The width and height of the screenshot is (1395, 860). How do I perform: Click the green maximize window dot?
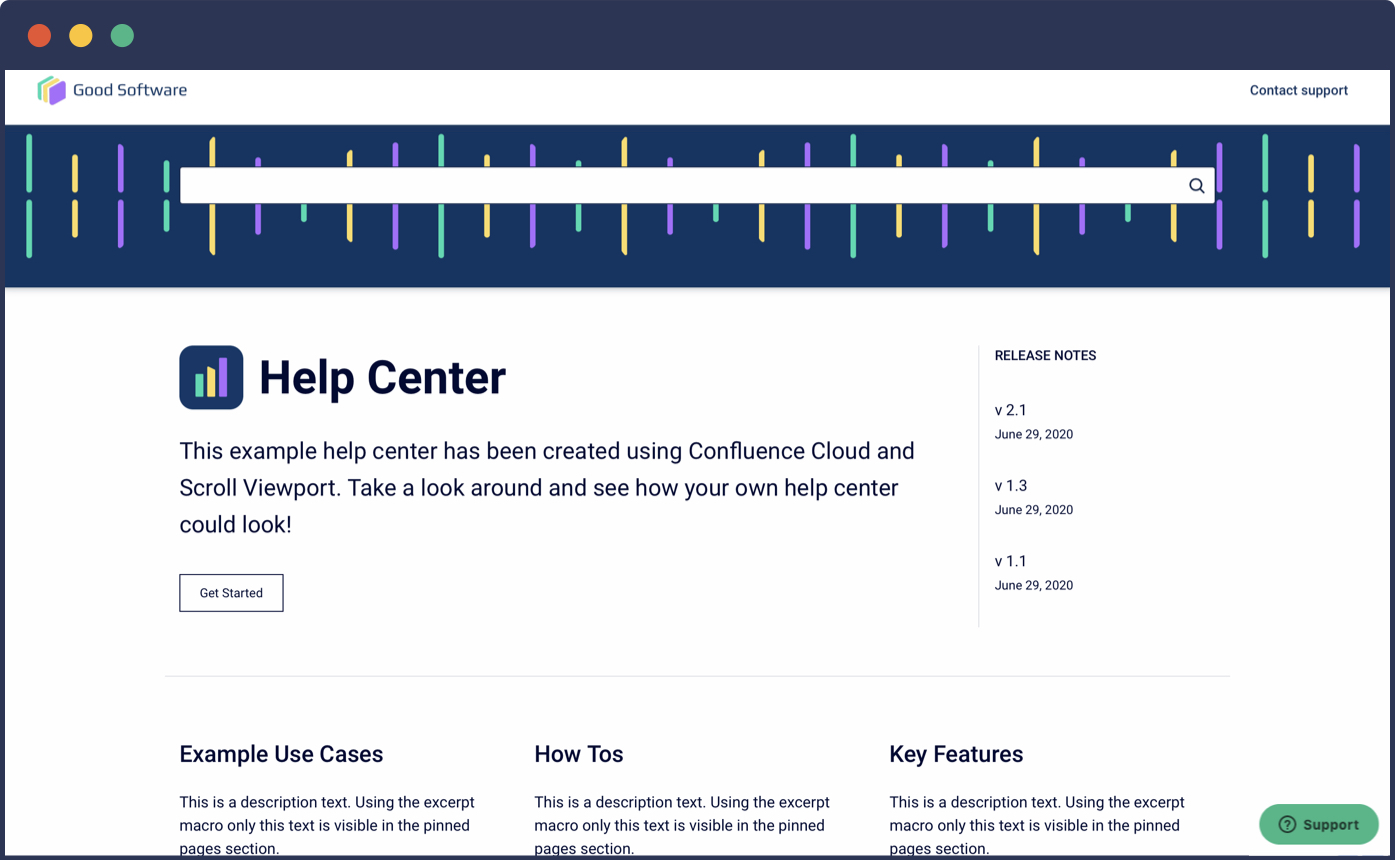coord(122,36)
